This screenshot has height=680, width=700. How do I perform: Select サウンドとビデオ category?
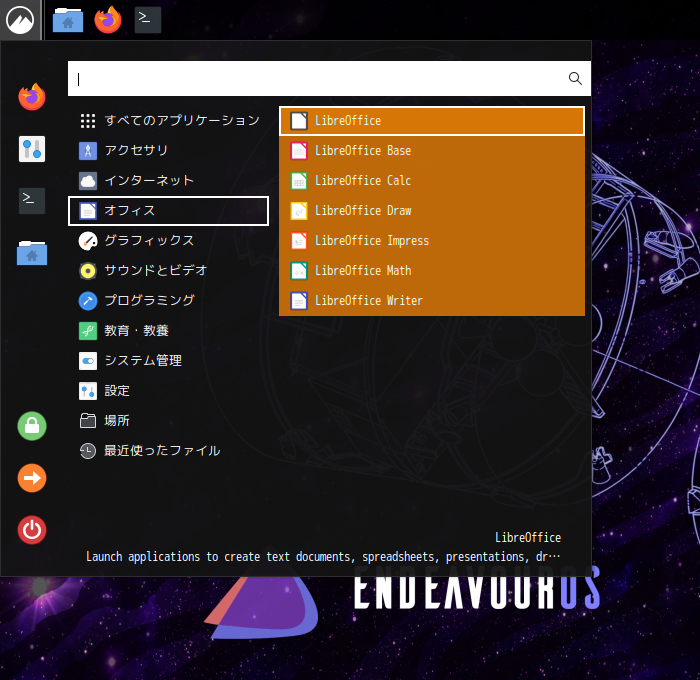(168, 271)
